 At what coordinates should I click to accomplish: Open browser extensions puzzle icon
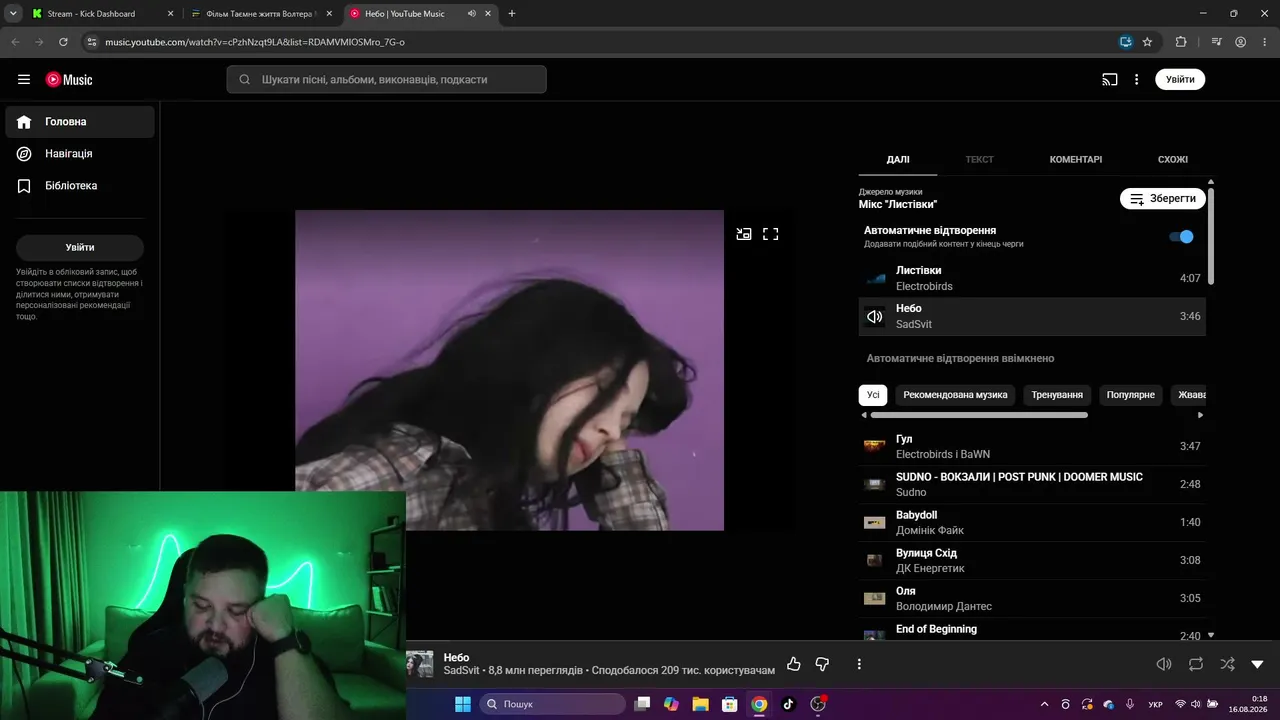point(1181,42)
